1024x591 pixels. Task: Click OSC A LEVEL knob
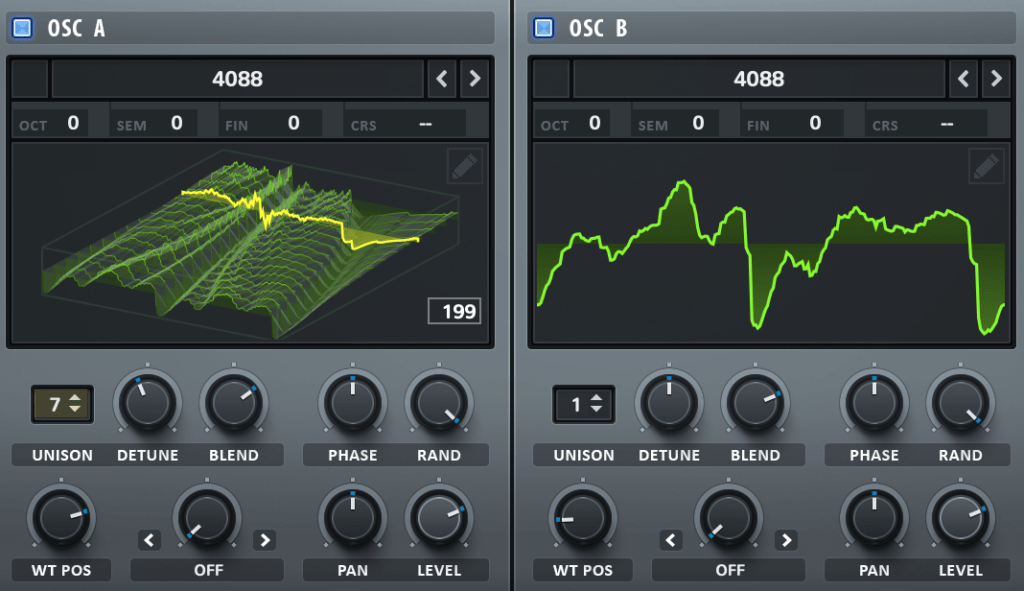439,518
